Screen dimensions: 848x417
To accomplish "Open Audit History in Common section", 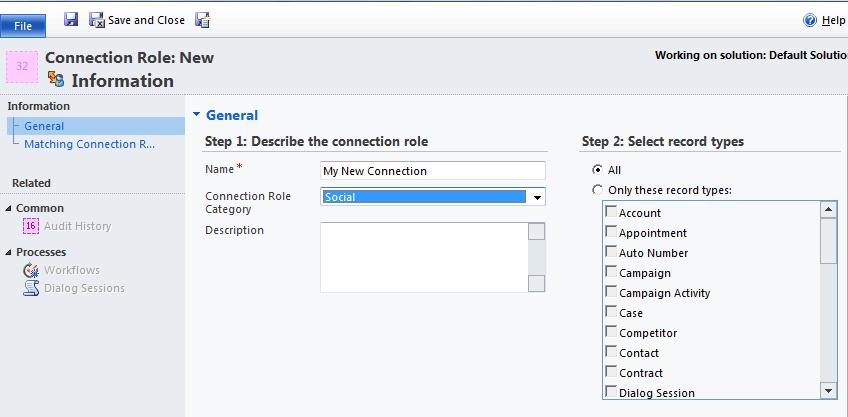I will 77,226.
